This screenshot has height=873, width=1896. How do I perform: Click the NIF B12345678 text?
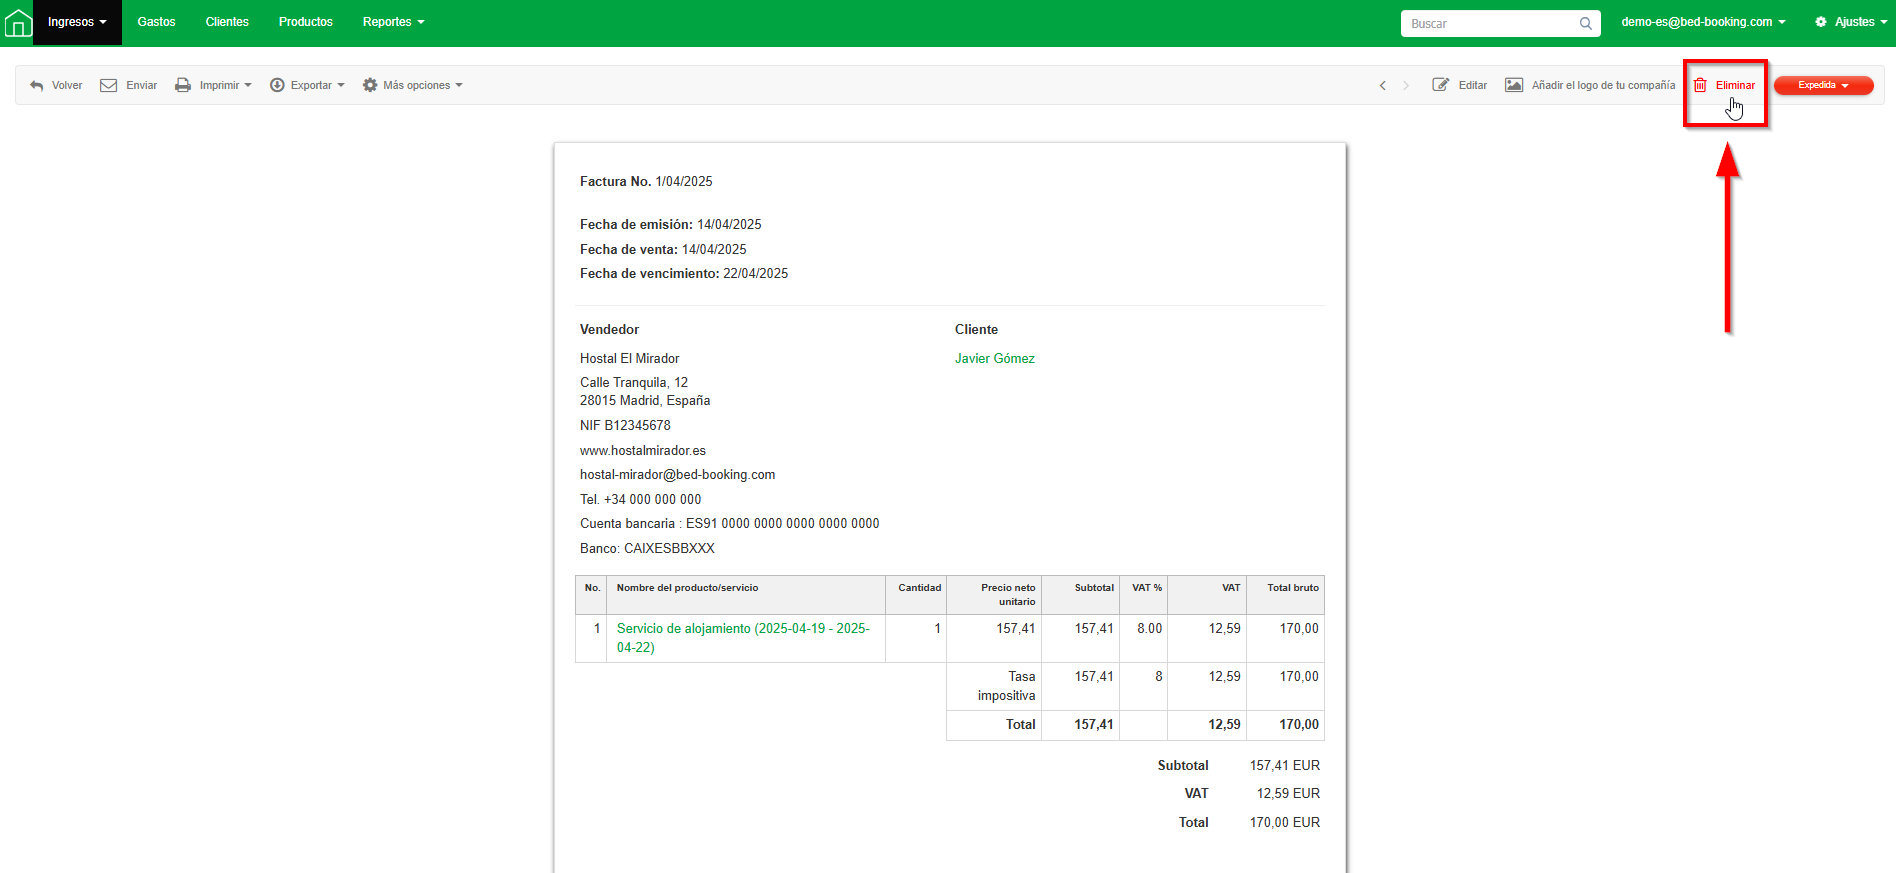click(x=625, y=426)
